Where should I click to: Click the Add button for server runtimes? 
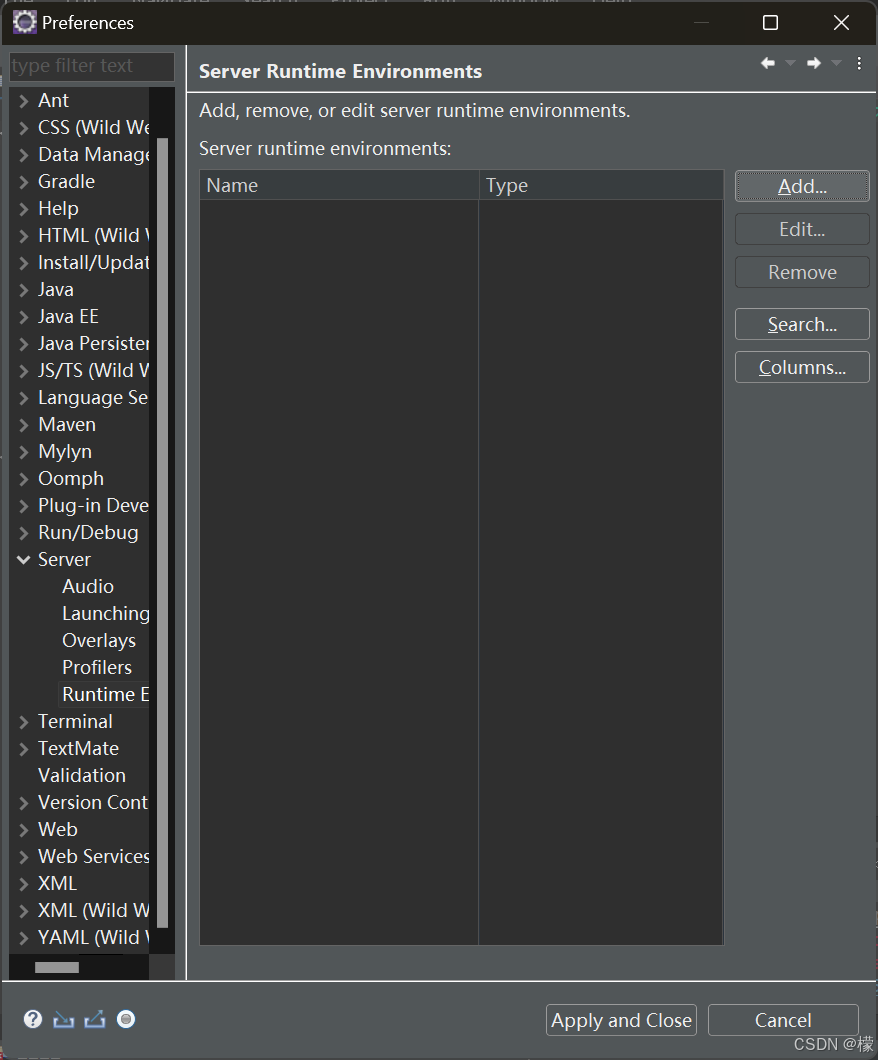801,186
